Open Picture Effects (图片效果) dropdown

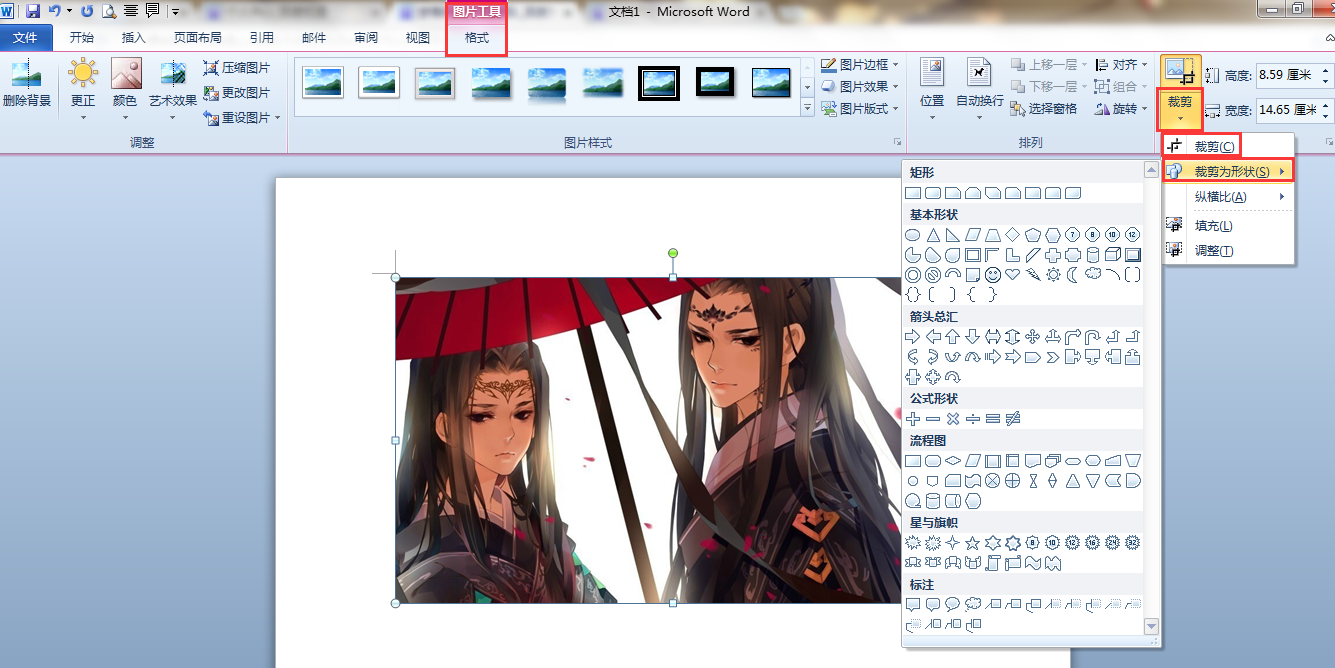[x=860, y=86]
